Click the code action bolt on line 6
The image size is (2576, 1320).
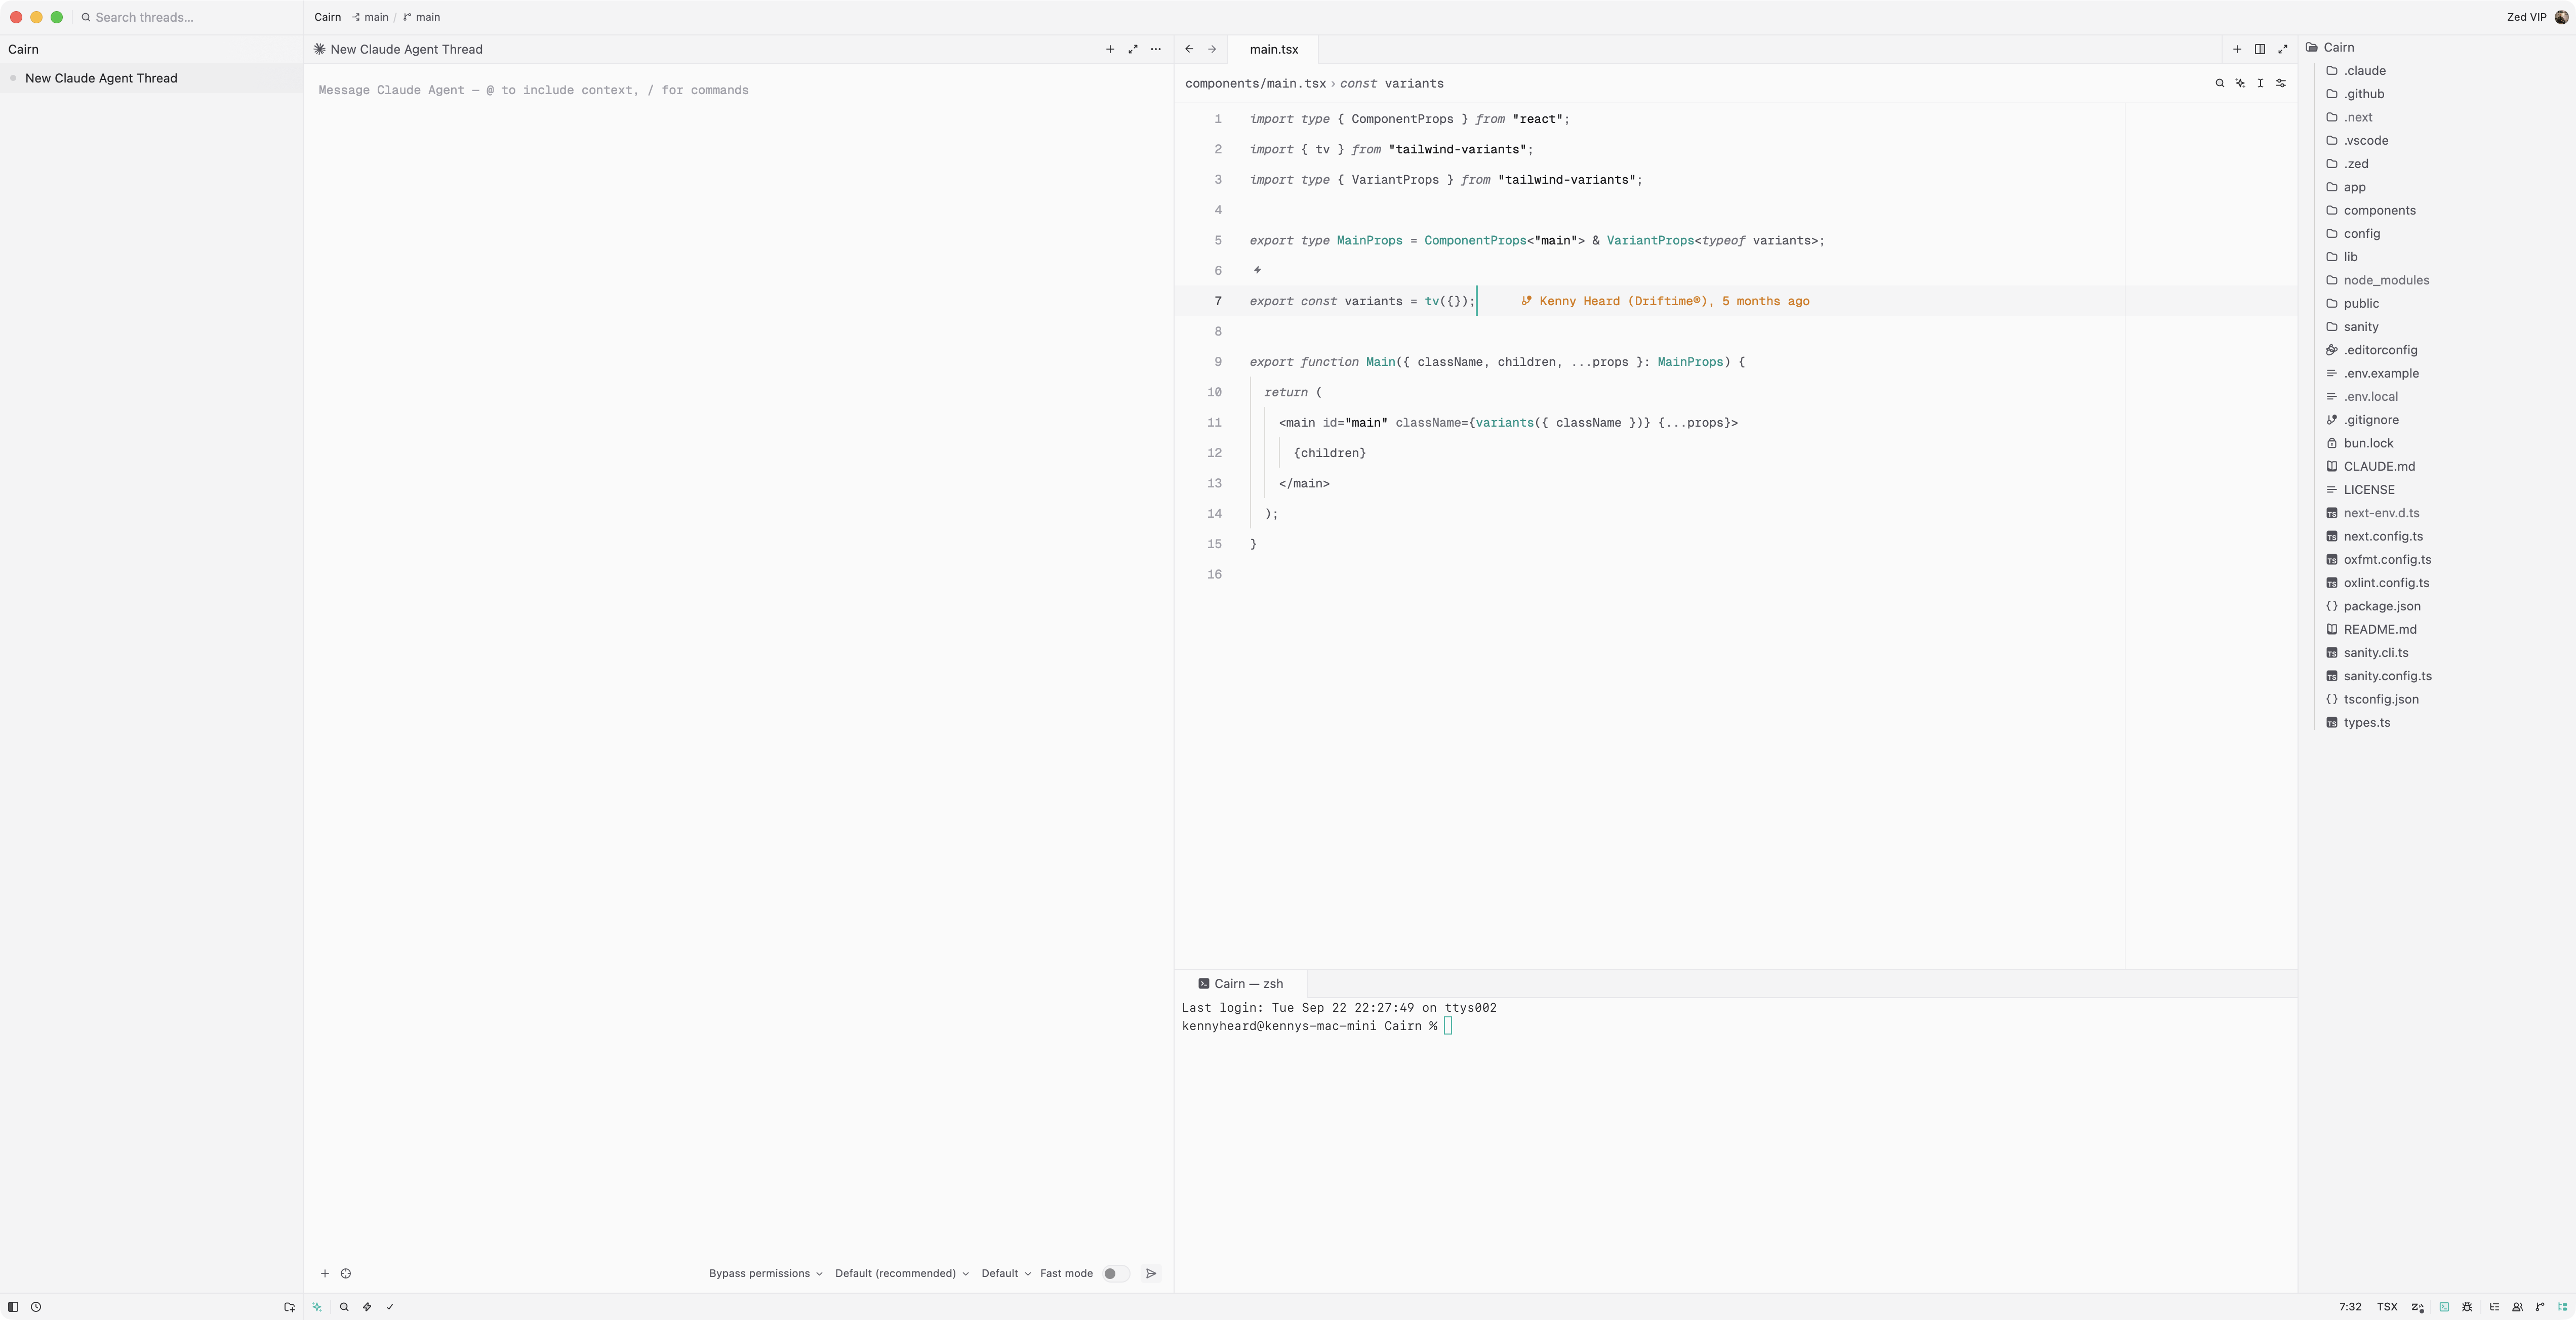[1257, 270]
